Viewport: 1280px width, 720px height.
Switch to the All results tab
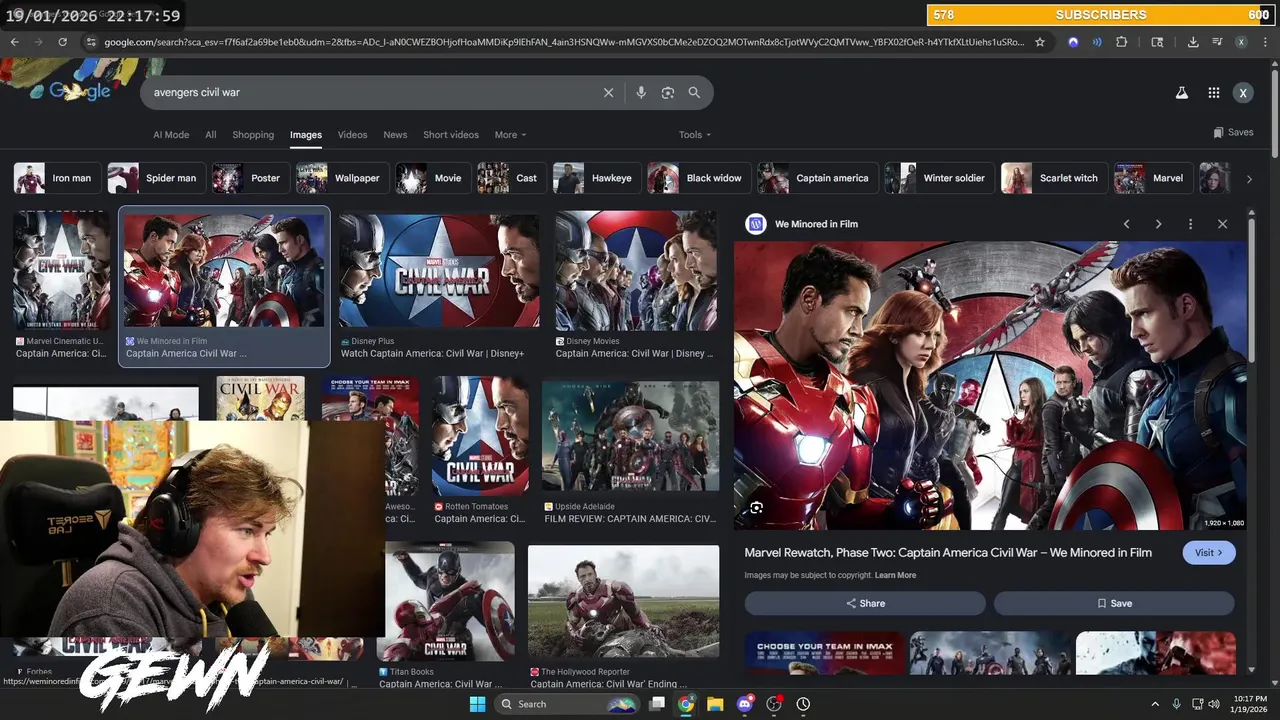pos(211,135)
